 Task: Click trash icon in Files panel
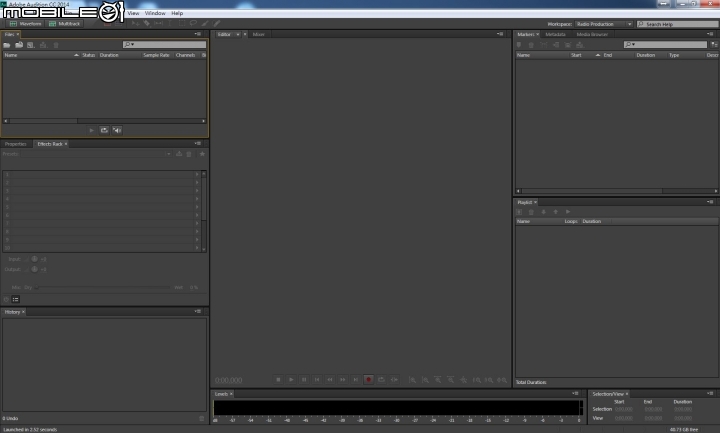point(56,45)
